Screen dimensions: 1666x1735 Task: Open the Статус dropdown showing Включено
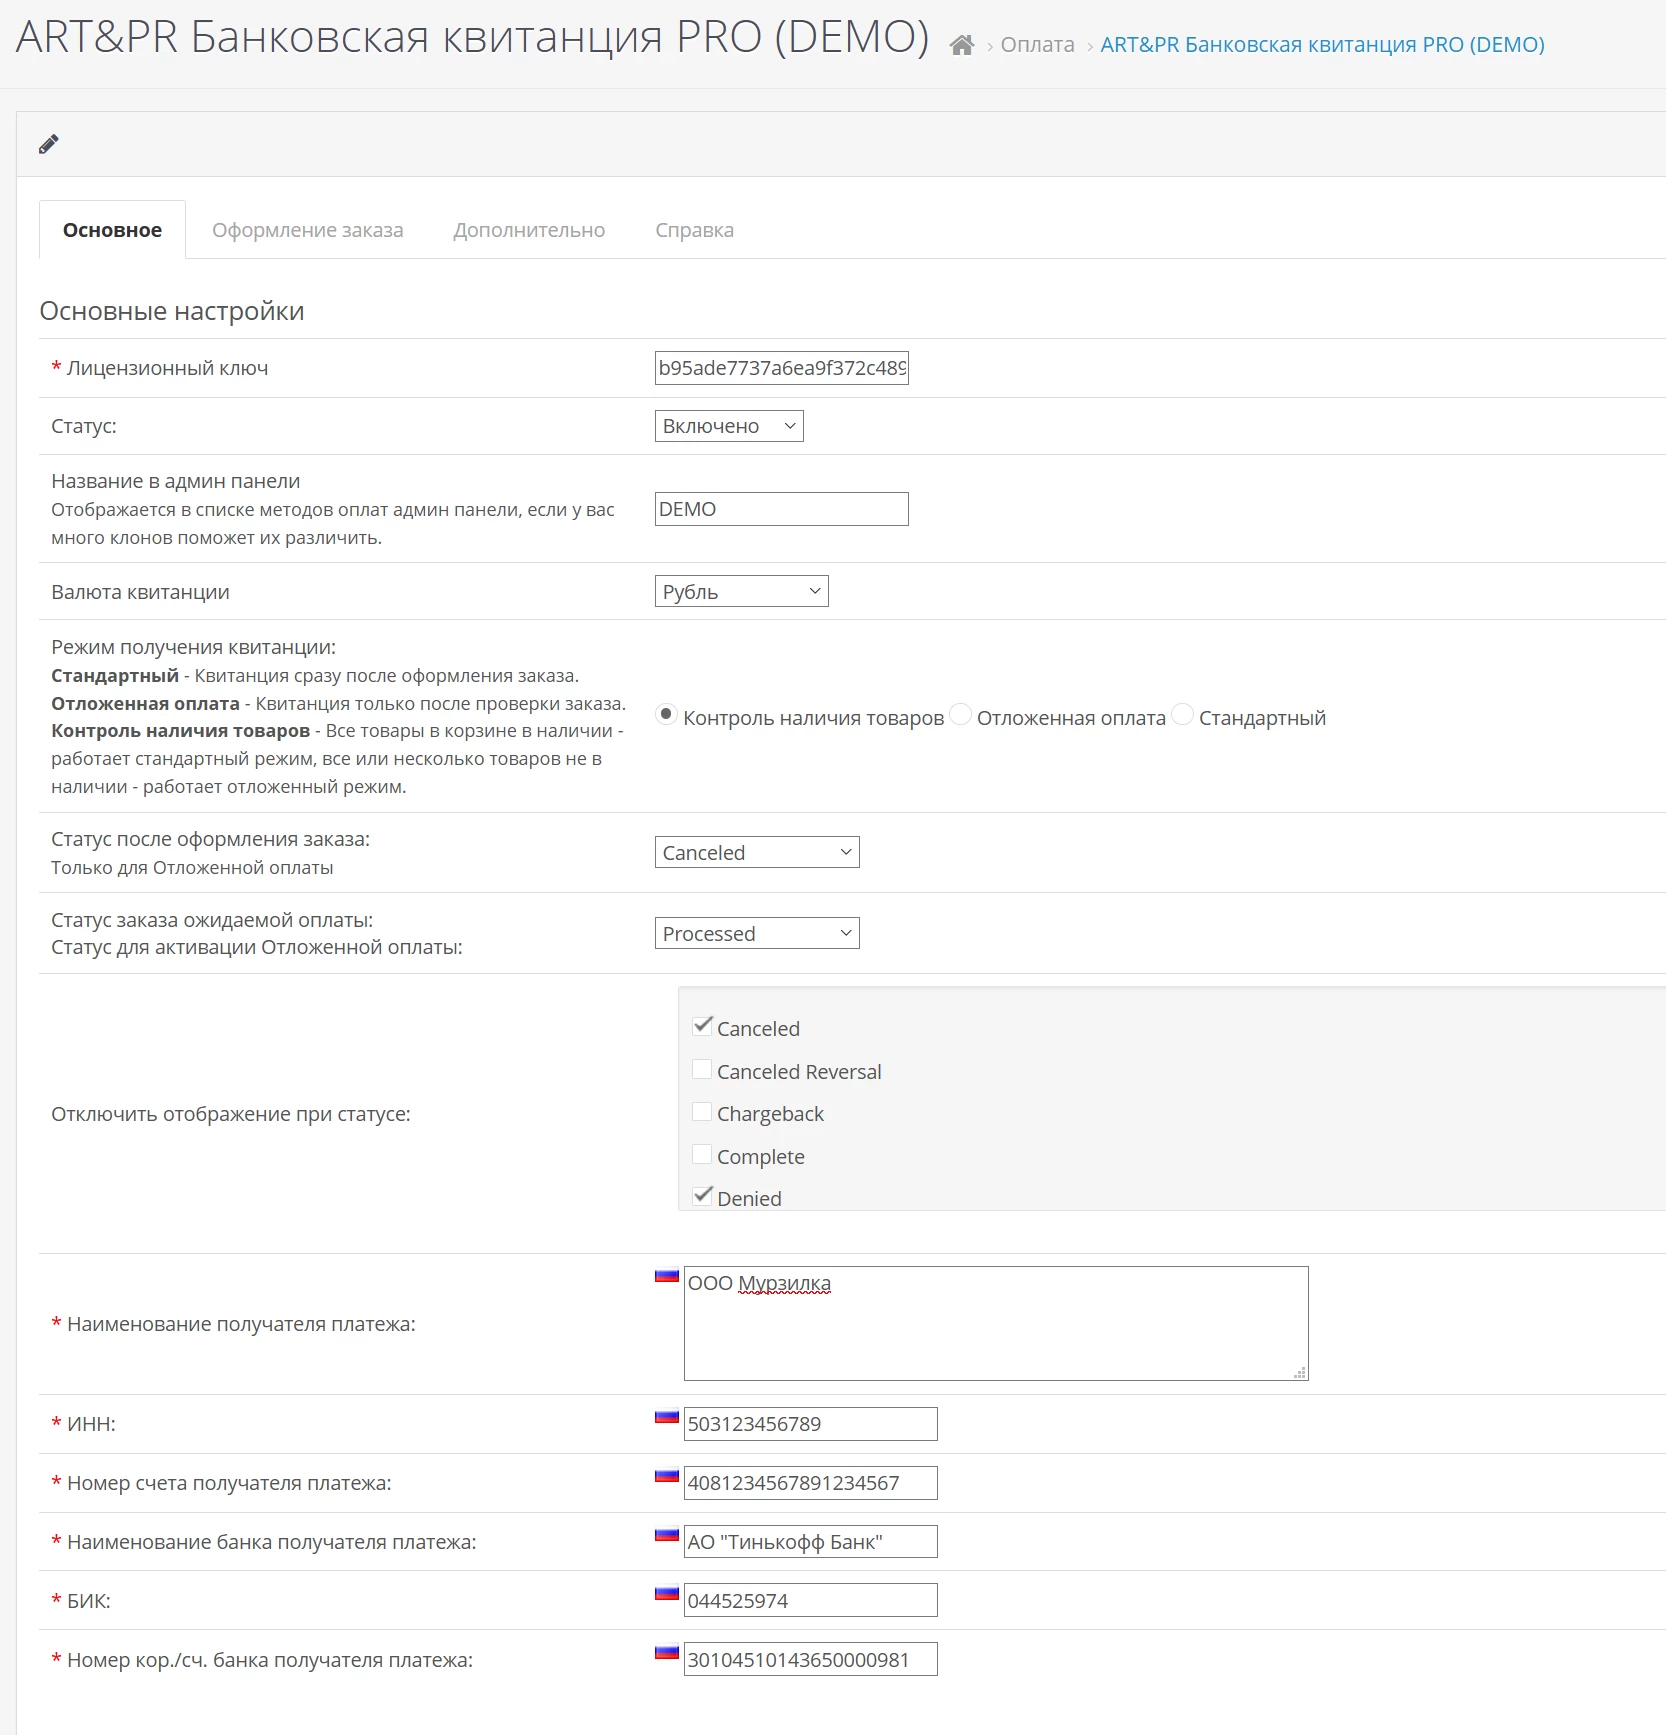[729, 426]
